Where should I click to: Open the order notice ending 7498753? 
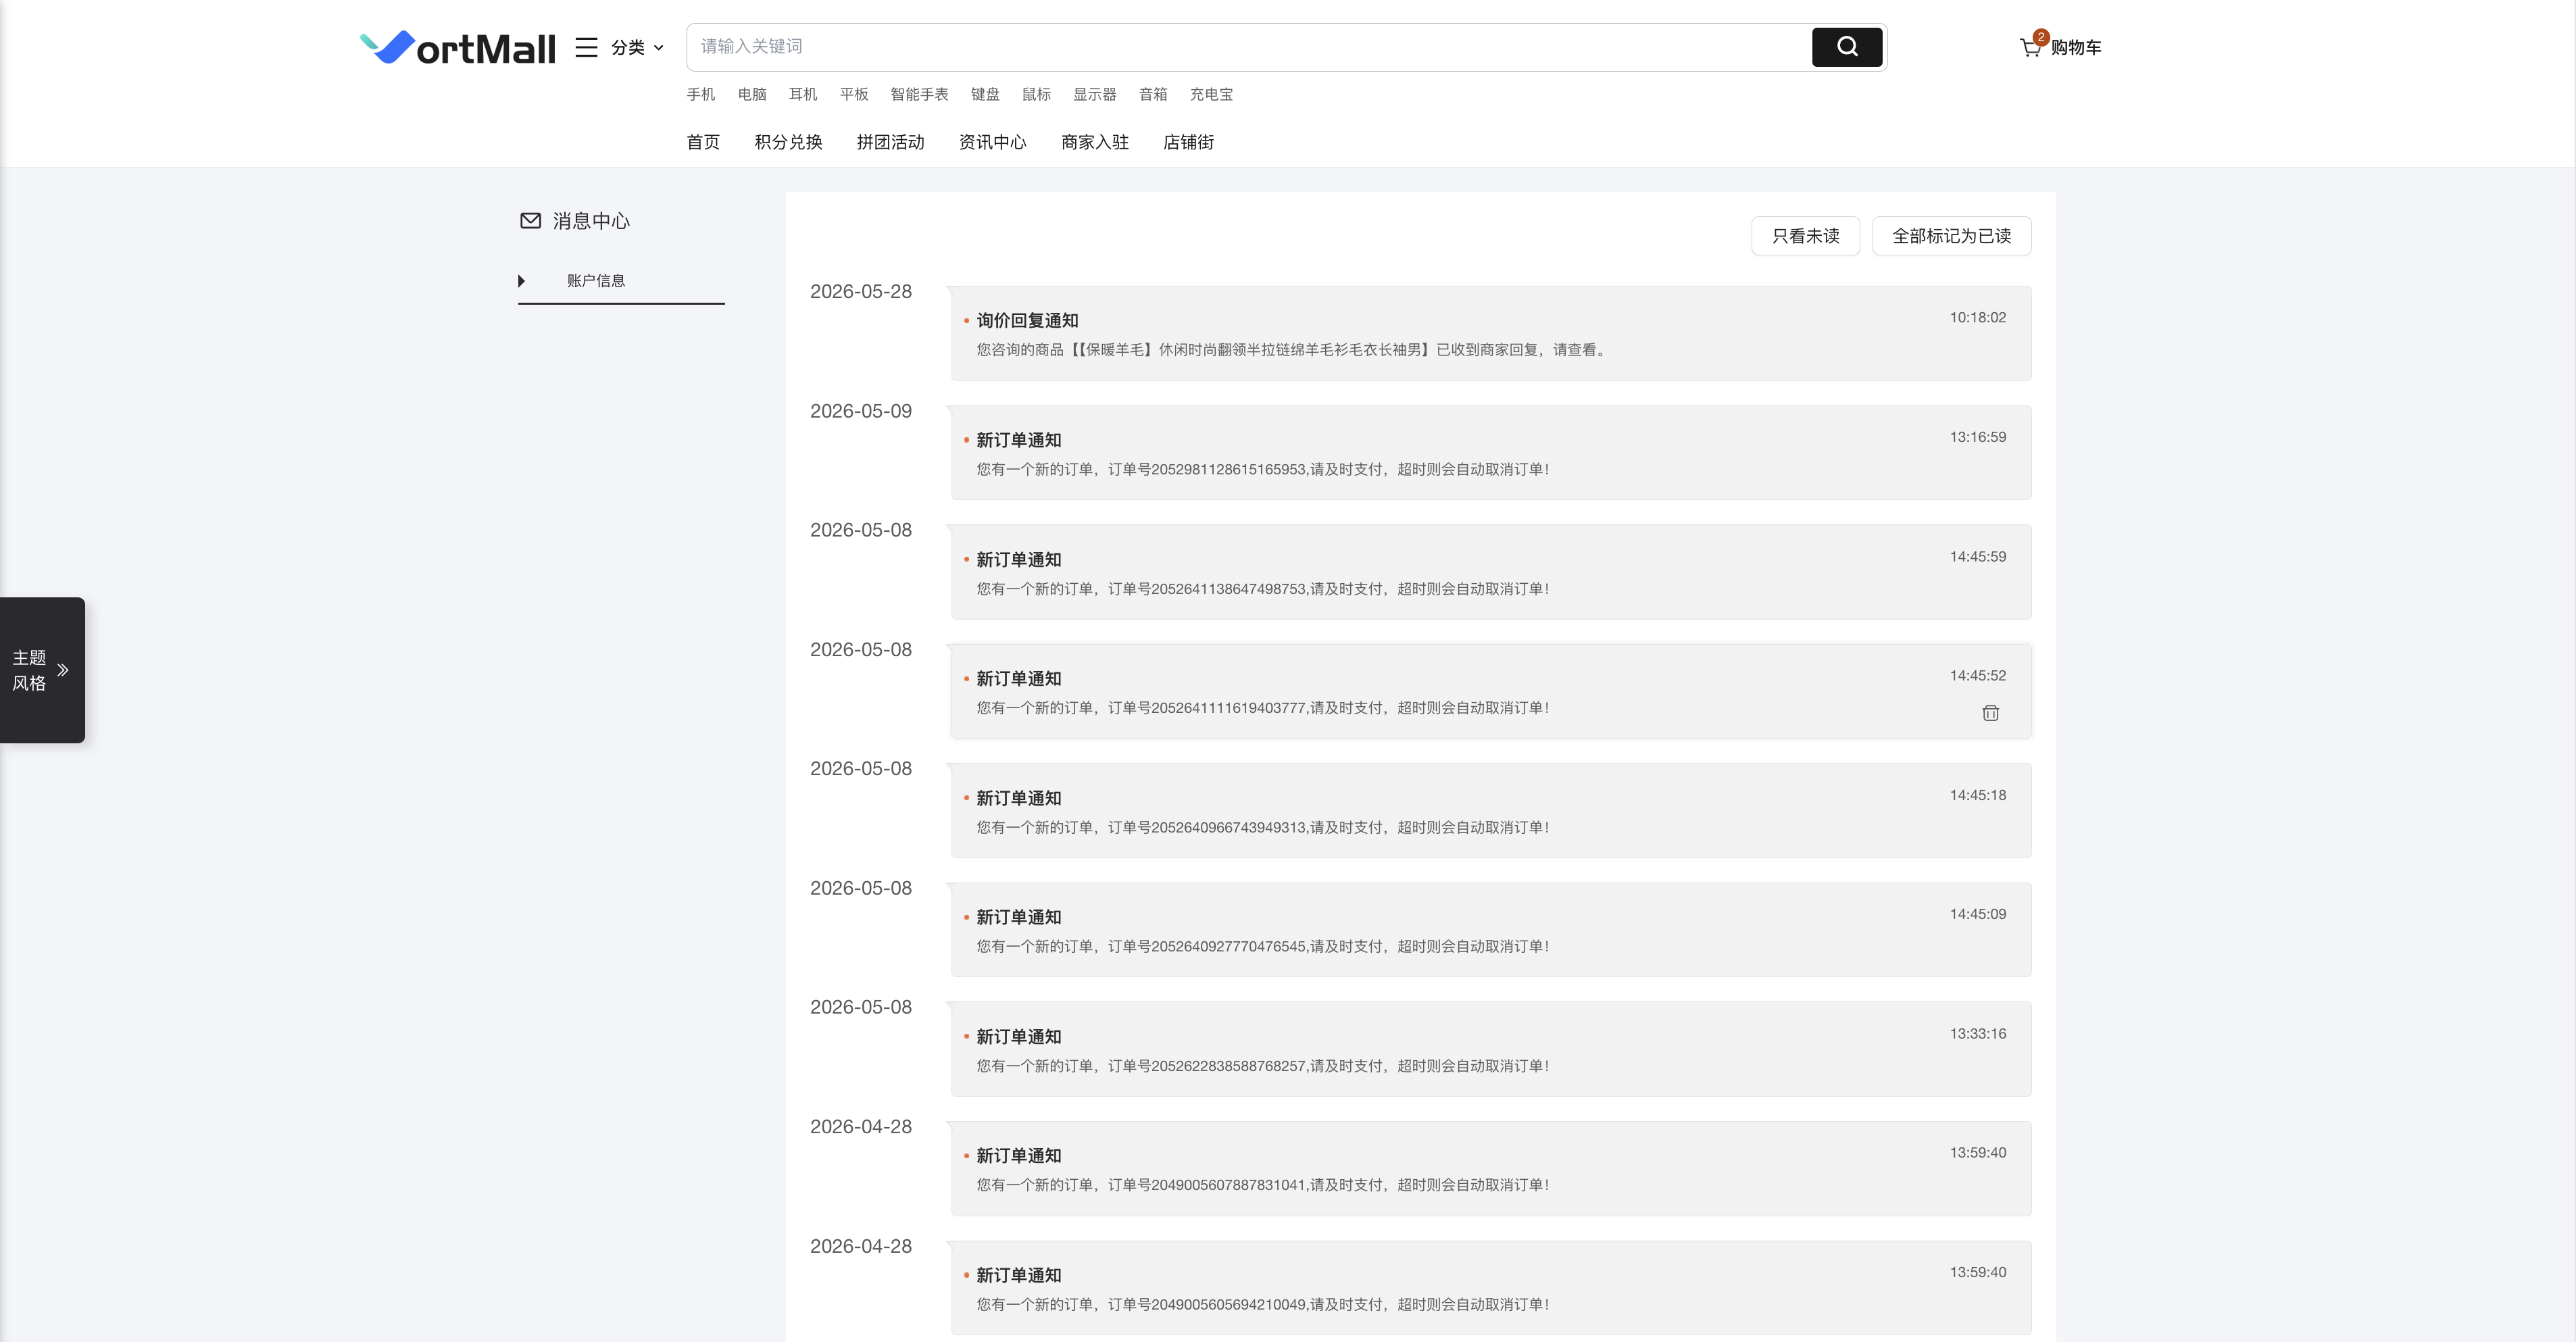(x=1490, y=572)
